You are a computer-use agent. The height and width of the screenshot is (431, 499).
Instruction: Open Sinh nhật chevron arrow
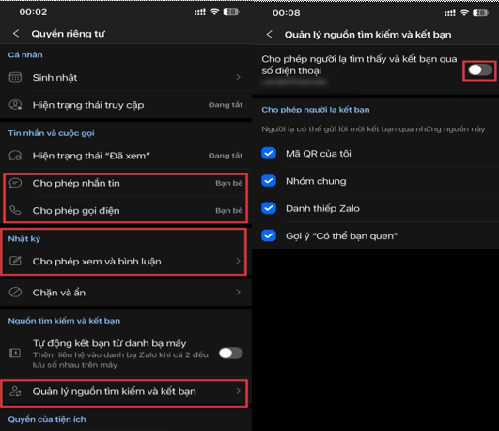point(238,77)
